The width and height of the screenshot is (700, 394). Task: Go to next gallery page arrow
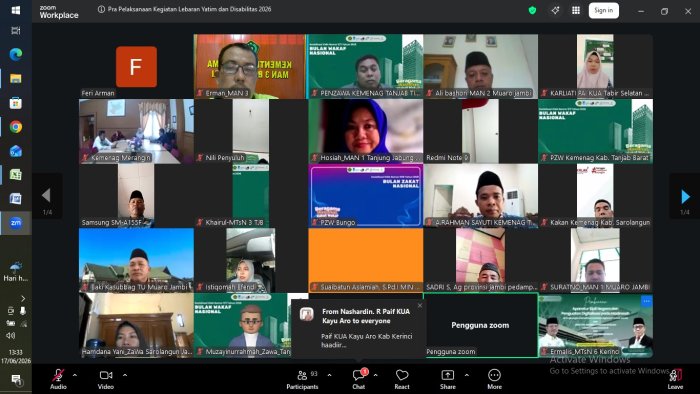(x=685, y=196)
